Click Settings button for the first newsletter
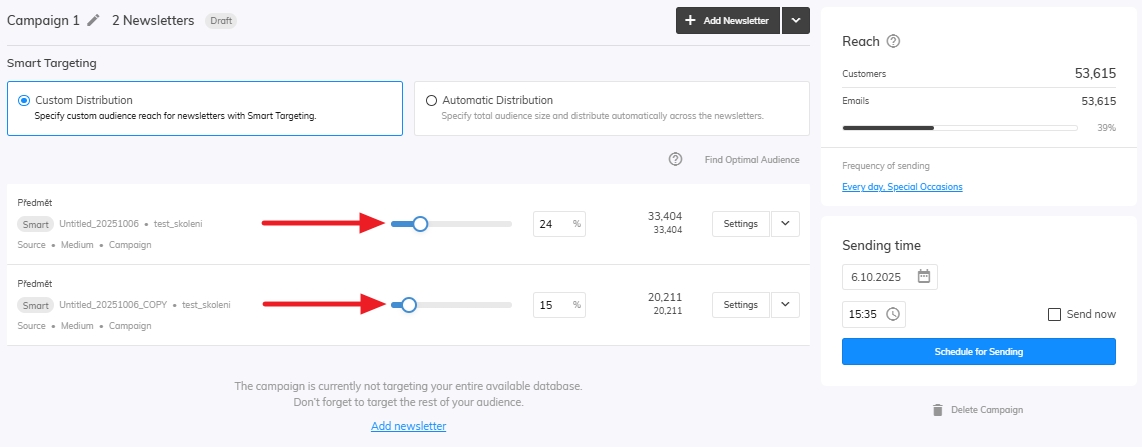The height and width of the screenshot is (447, 1142). point(740,224)
